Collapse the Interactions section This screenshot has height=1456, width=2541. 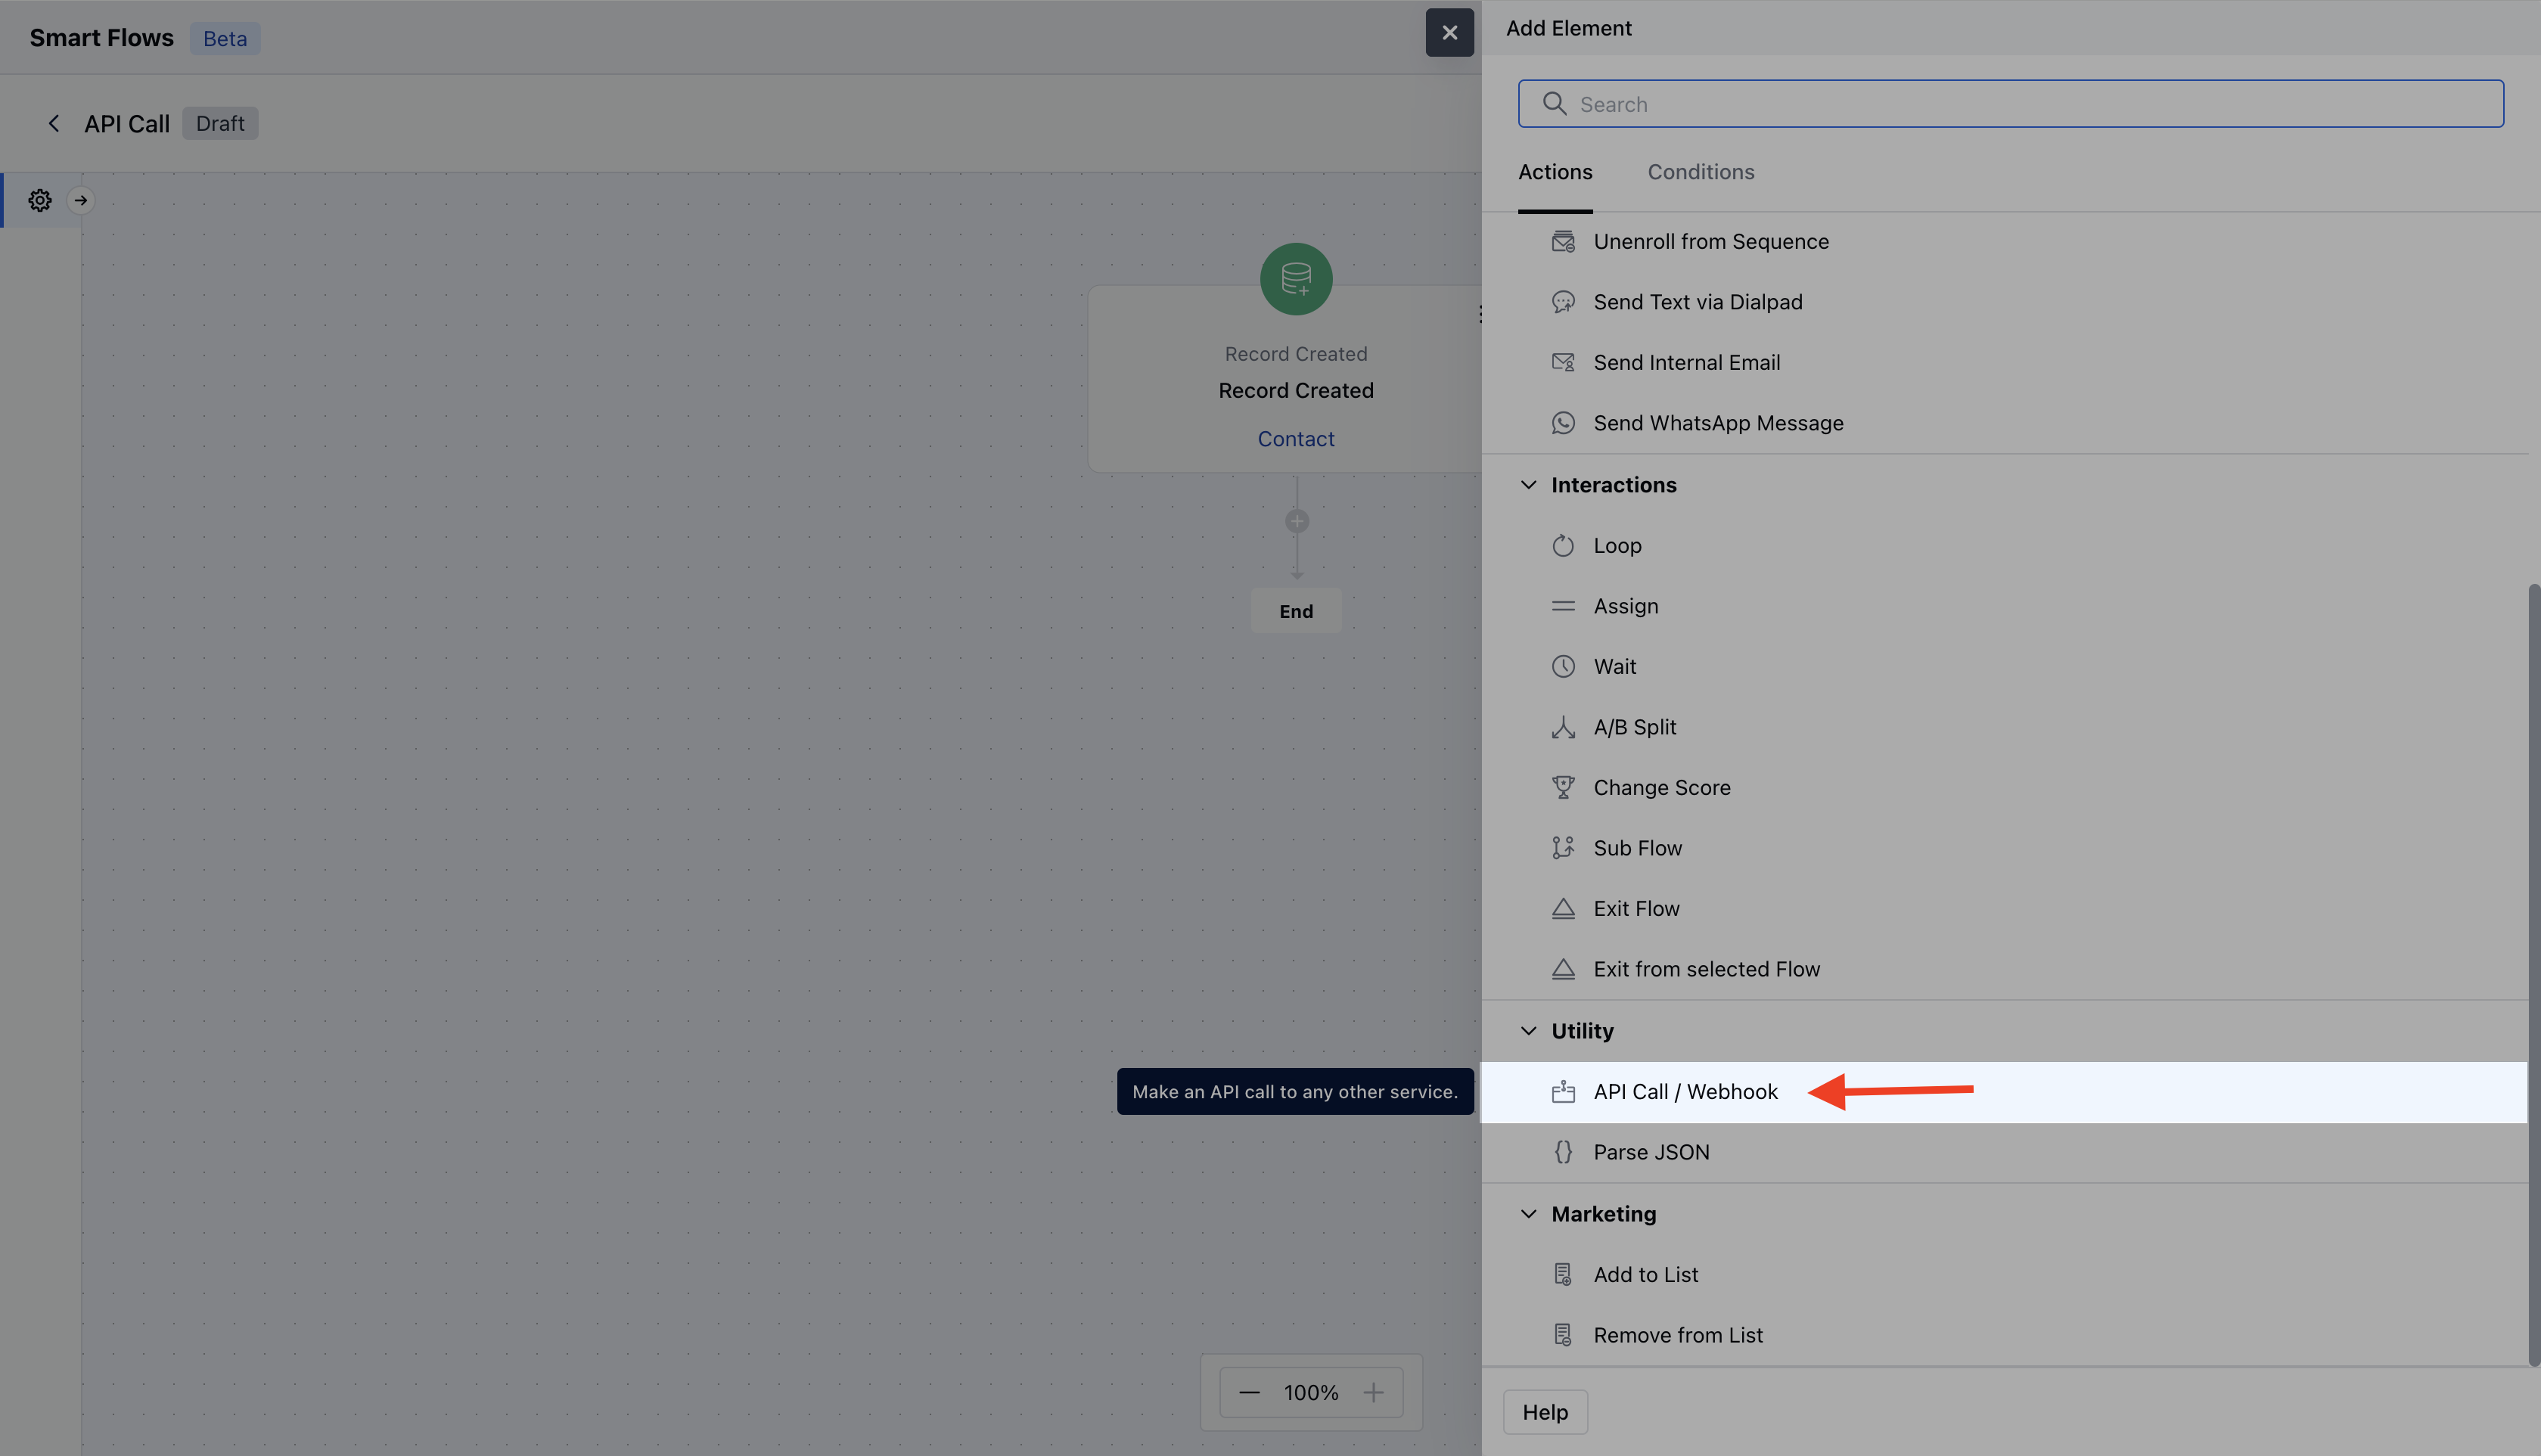[x=1529, y=485]
